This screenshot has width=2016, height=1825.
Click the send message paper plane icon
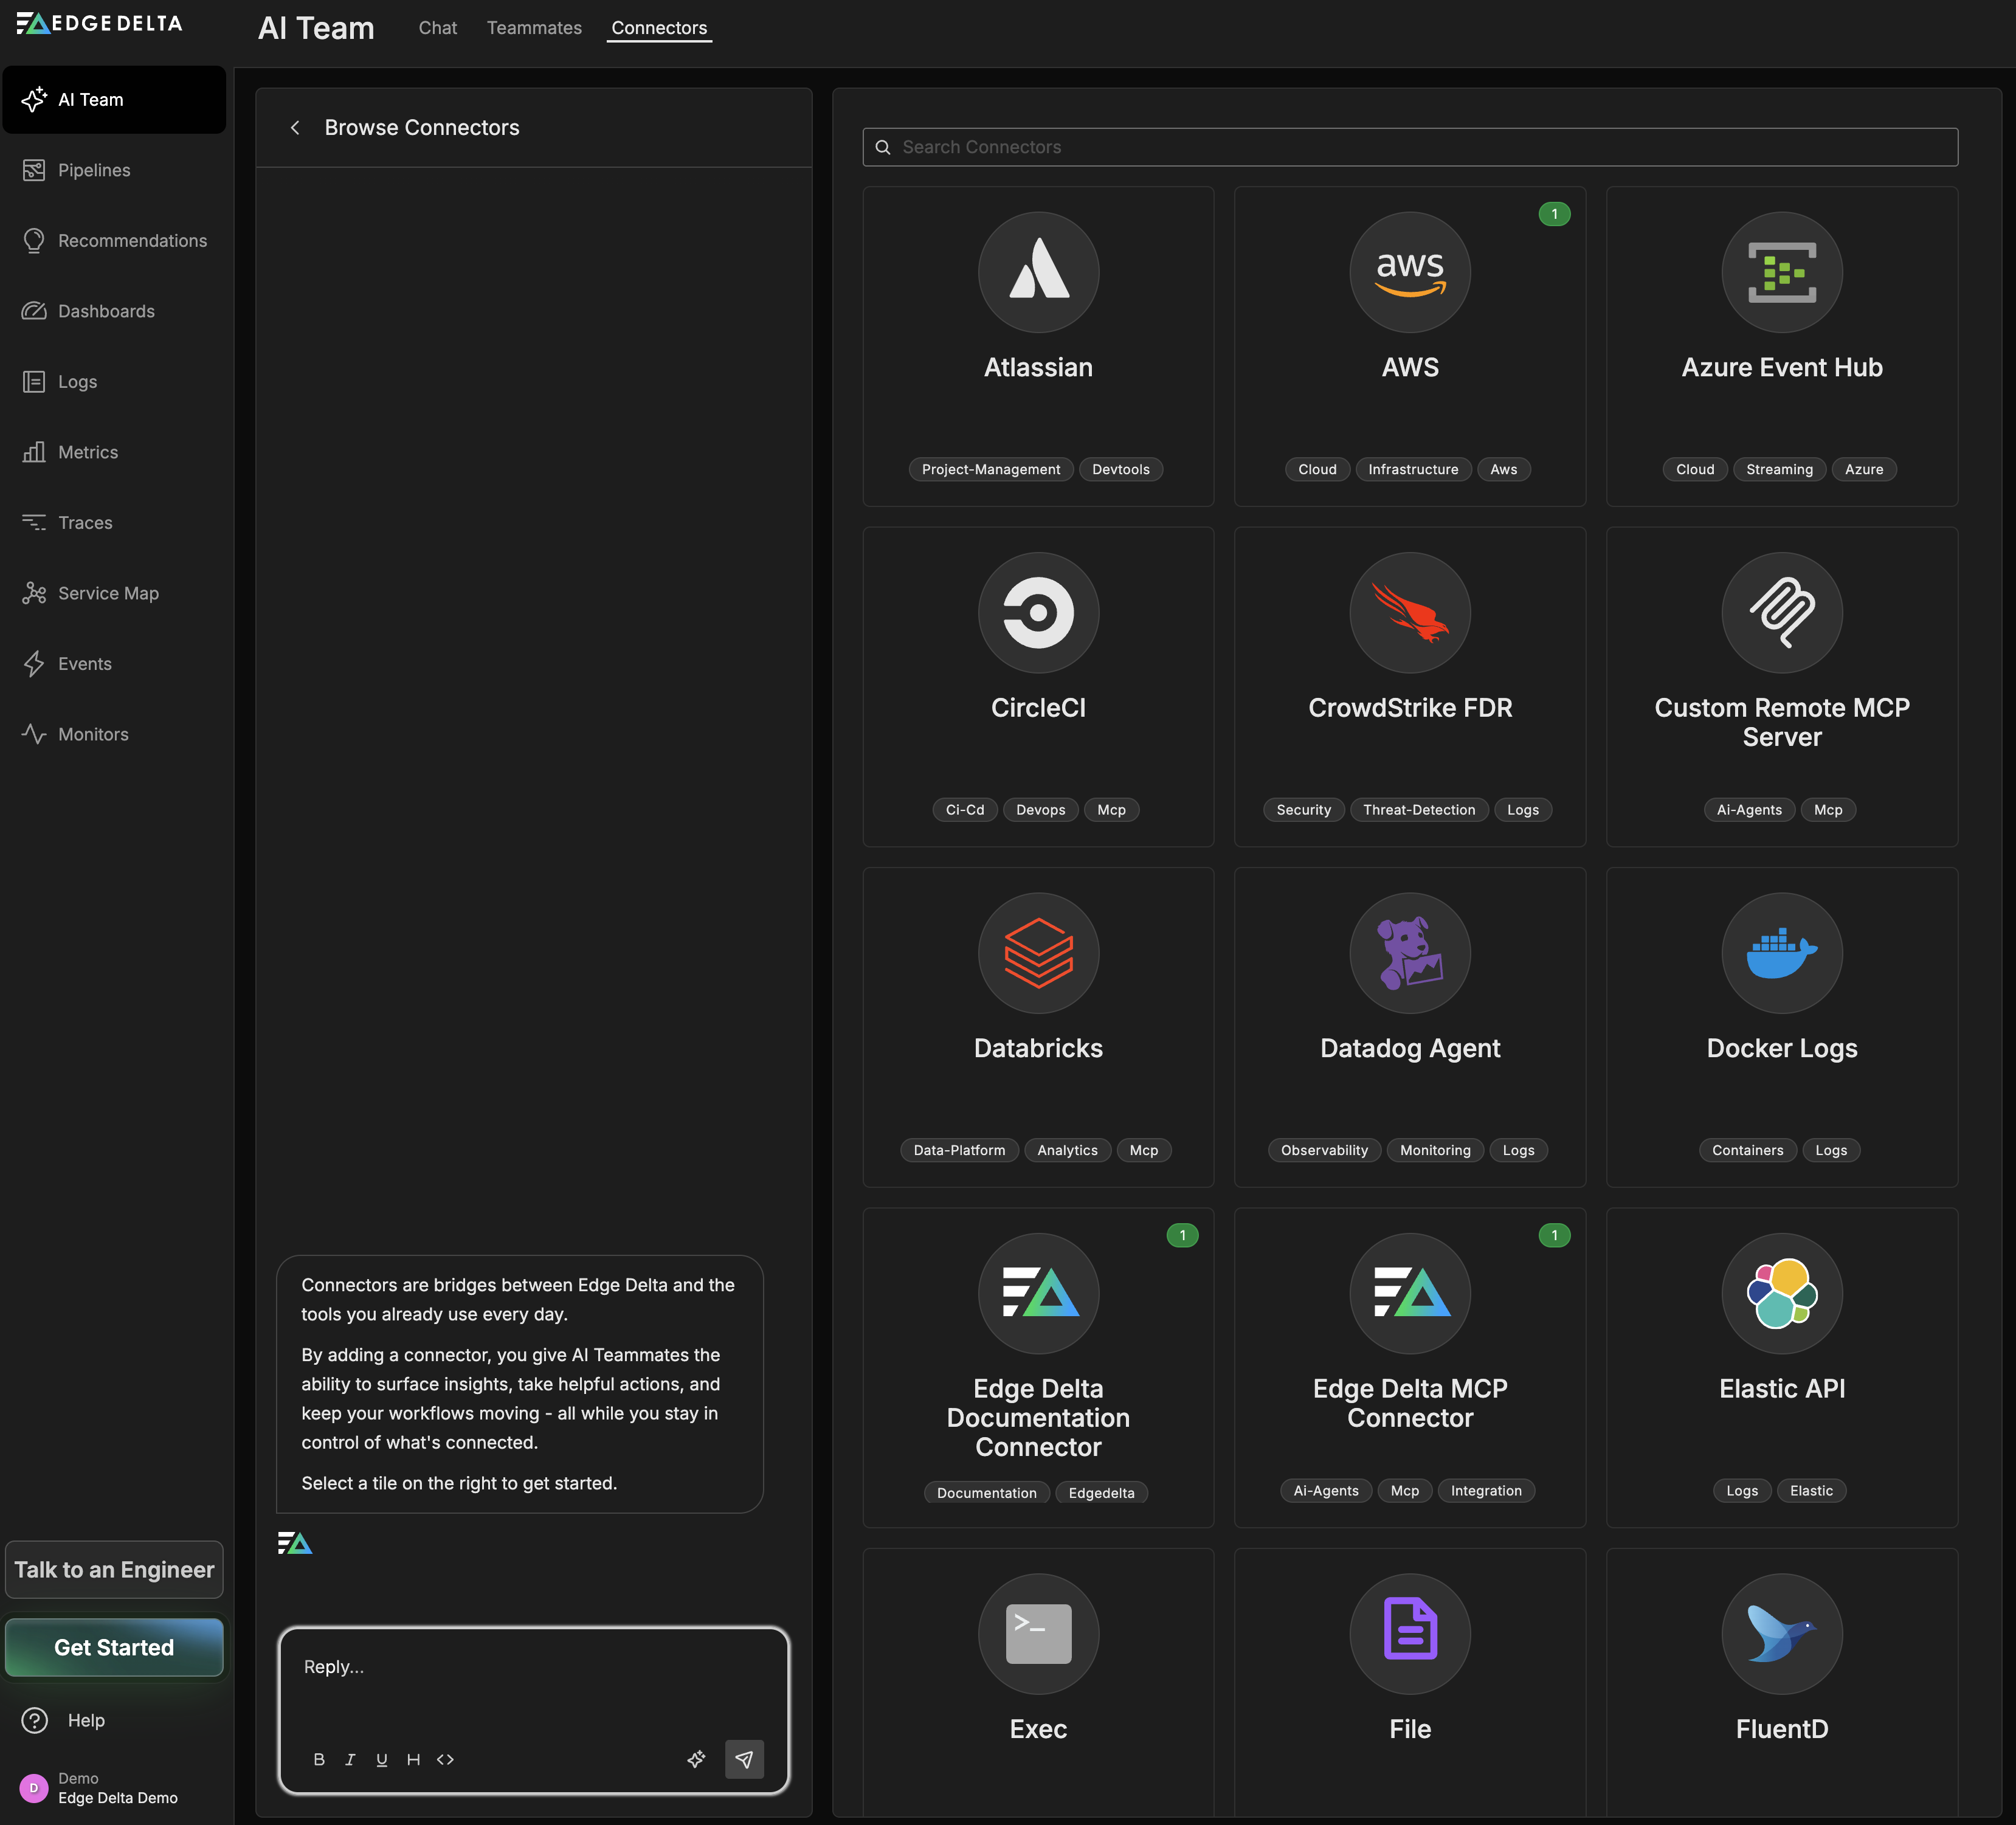click(744, 1759)
